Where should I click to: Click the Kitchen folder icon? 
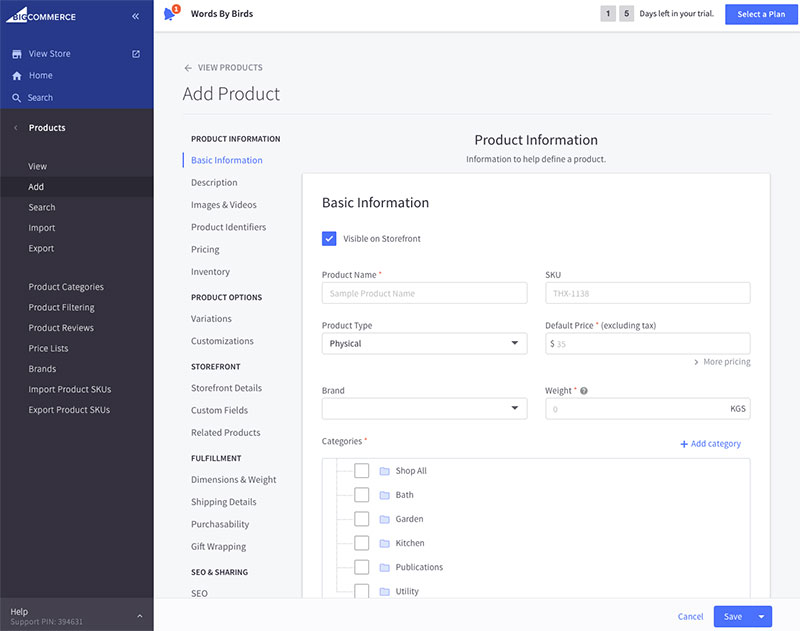click(385, 543)
